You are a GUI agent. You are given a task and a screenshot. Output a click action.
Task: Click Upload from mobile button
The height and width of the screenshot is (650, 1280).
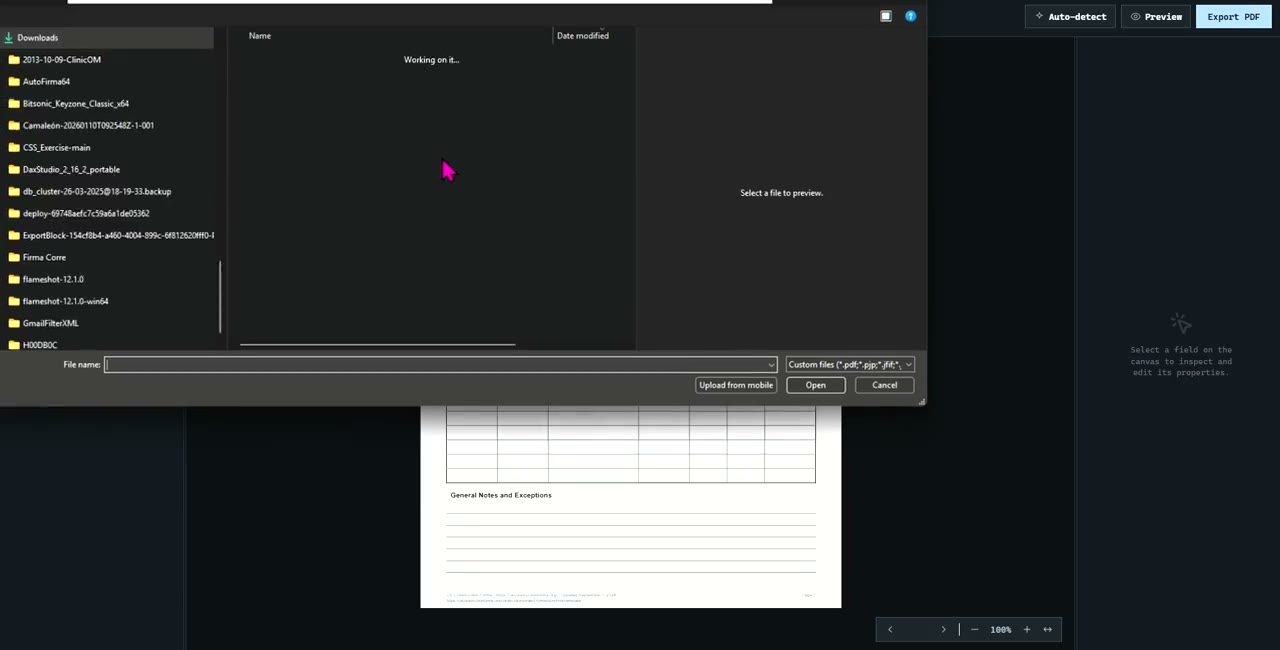(736, 385)
